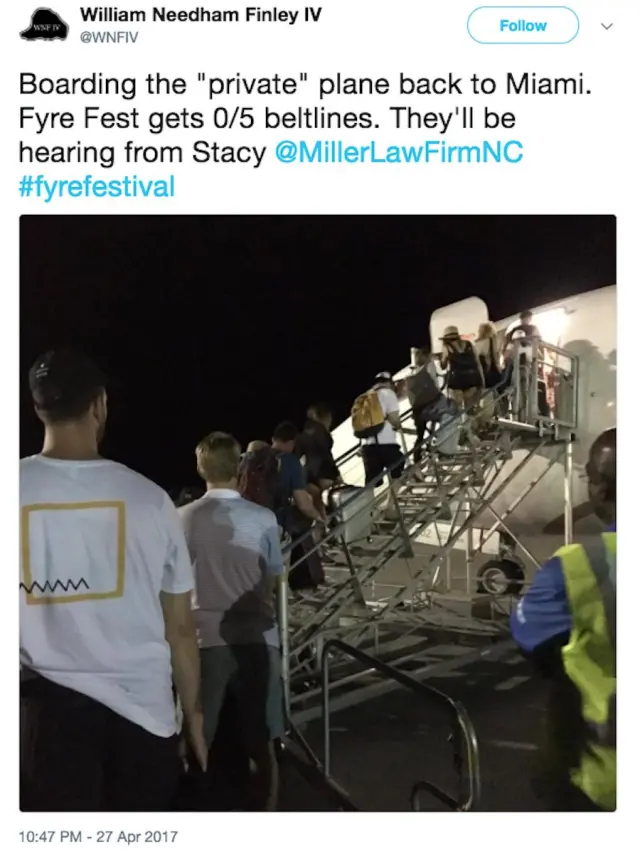Open the dropdown arrow beside the Follow button
Viewport: 640px width, 857px height.
[x=607, y=26]
